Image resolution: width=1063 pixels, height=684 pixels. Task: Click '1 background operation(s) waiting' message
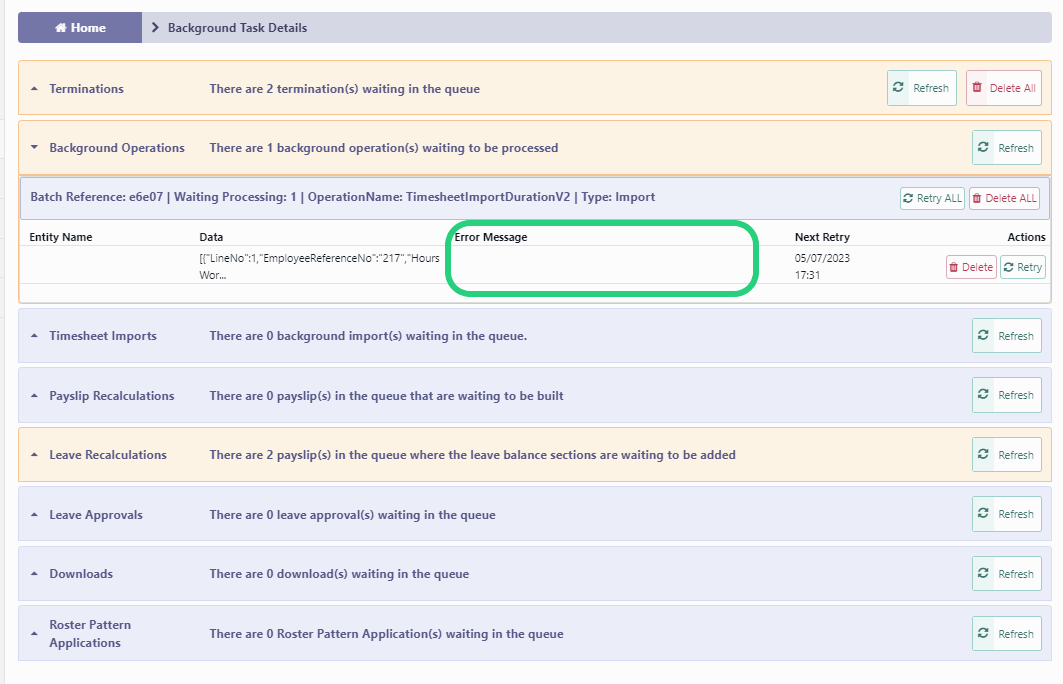(x=384, y=148)
